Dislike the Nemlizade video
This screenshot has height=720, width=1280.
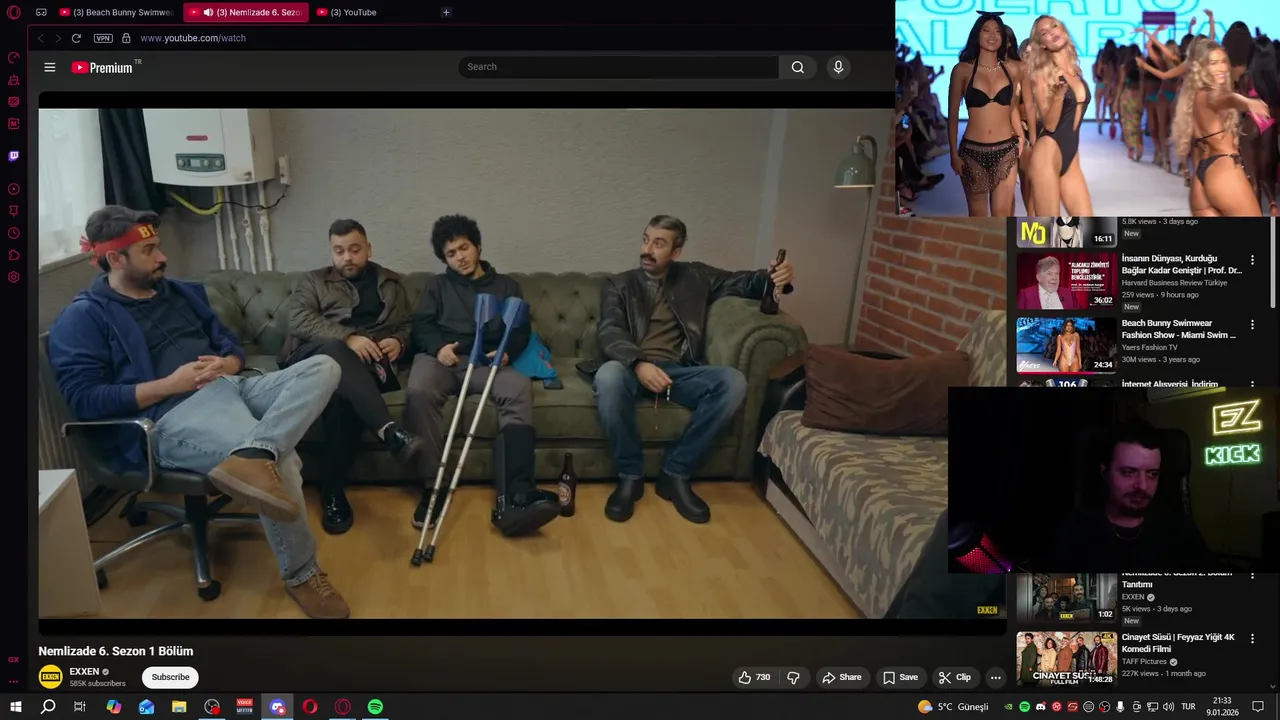pyautogui.click(x=793, y=677)
